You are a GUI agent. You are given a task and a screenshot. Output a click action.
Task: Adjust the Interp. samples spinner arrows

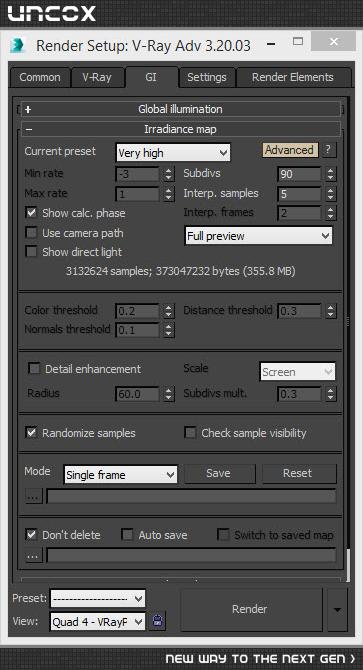point(331,194)
